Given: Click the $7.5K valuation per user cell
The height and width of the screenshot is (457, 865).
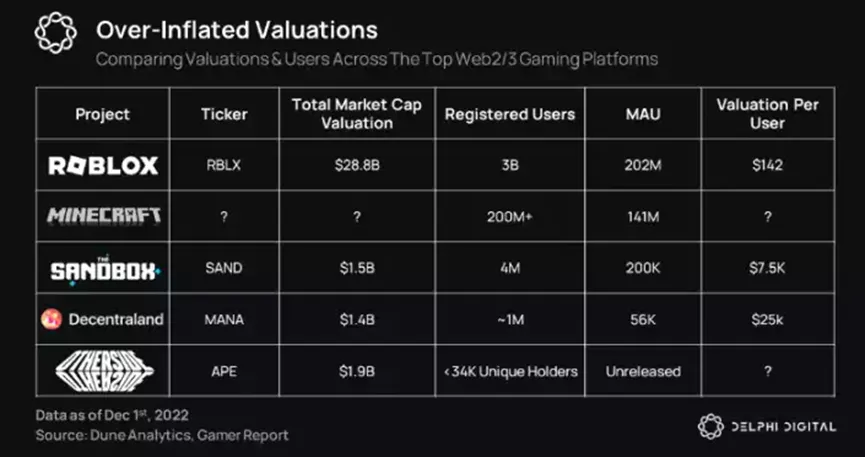Looking at the screenshot, I should [x=767, y=268].
